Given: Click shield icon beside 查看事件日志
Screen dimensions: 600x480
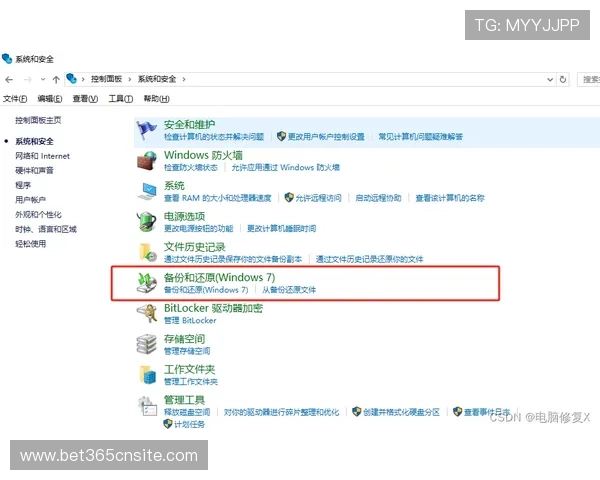Looking at the screenshot, I should [x=457, y=411].
